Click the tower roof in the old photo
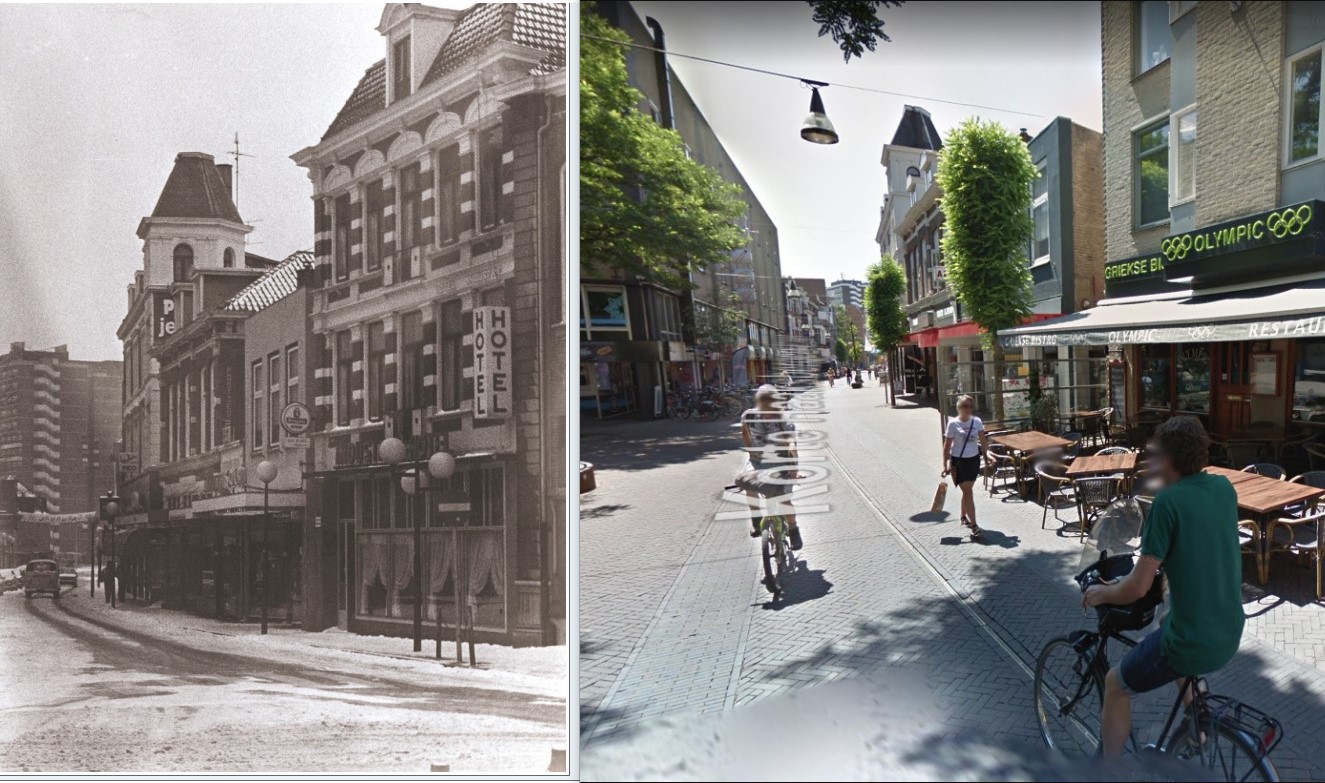This screenshot has height=783, width=1325. tap(195, 189)
